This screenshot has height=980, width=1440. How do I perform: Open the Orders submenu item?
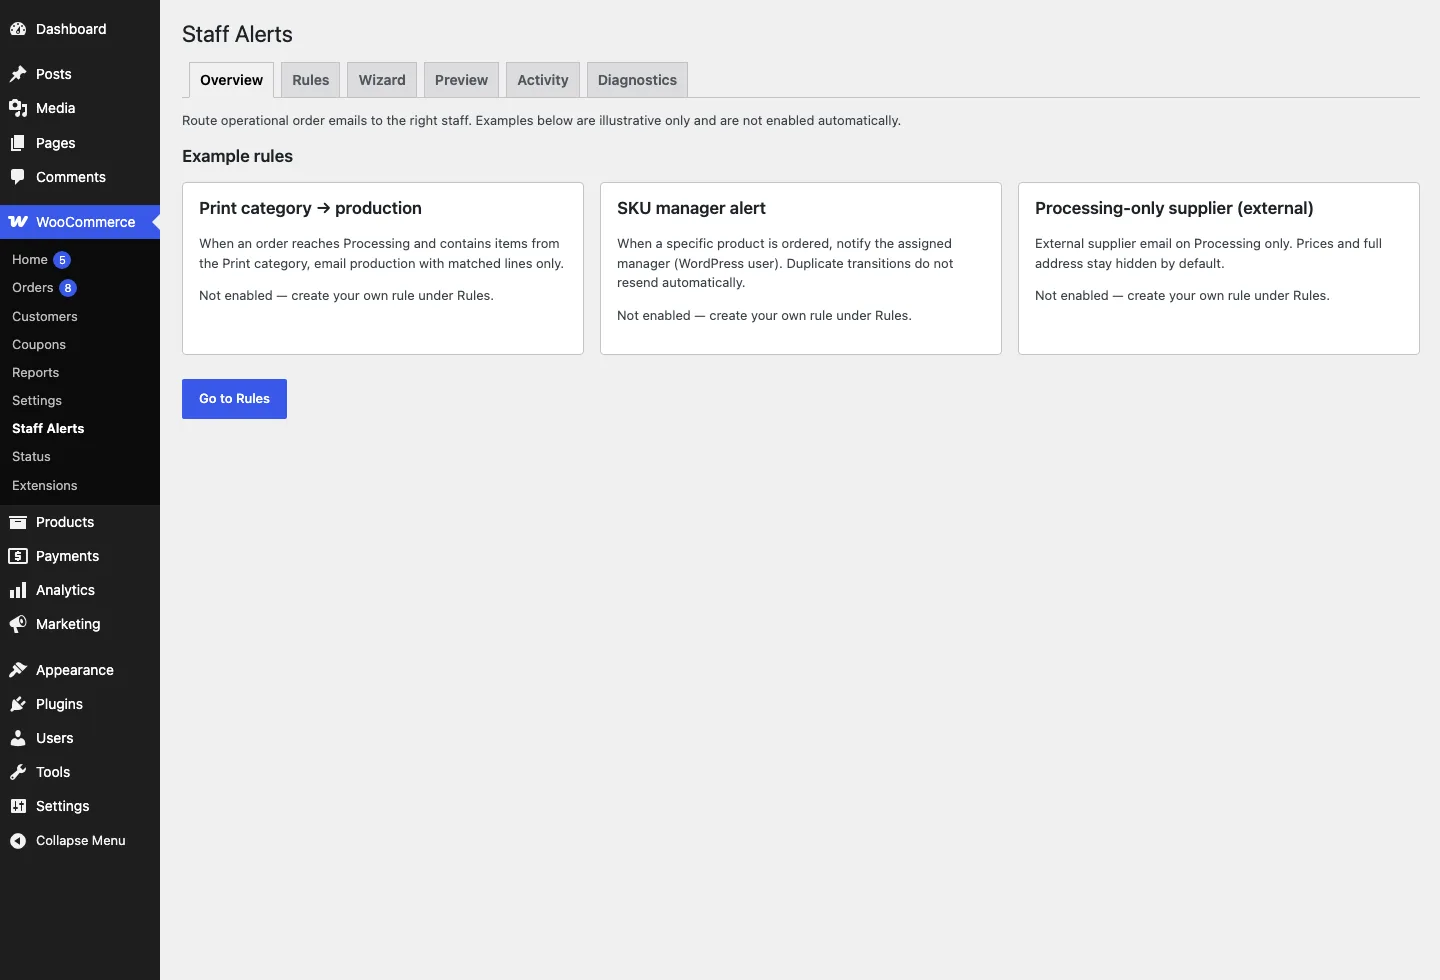[x=33, y=288]
